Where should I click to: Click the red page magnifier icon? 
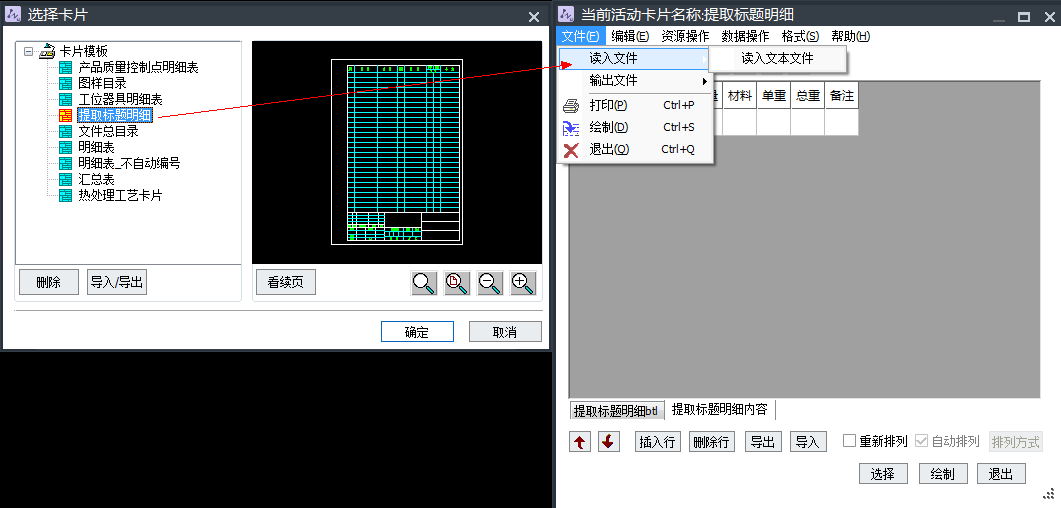[x=457, y=283]
